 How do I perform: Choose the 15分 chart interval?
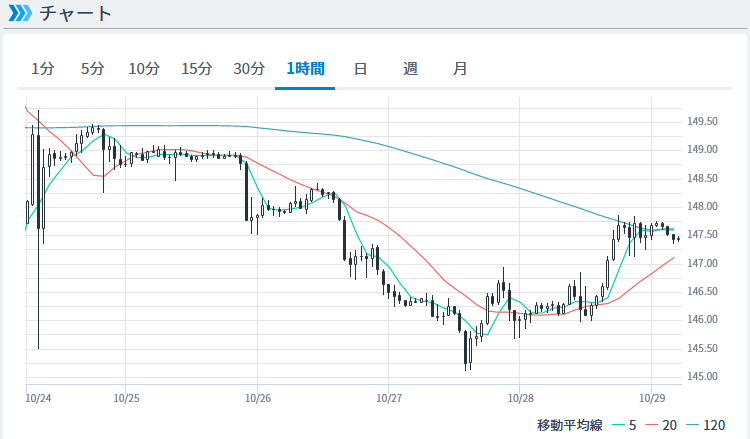tap(197, 69)
